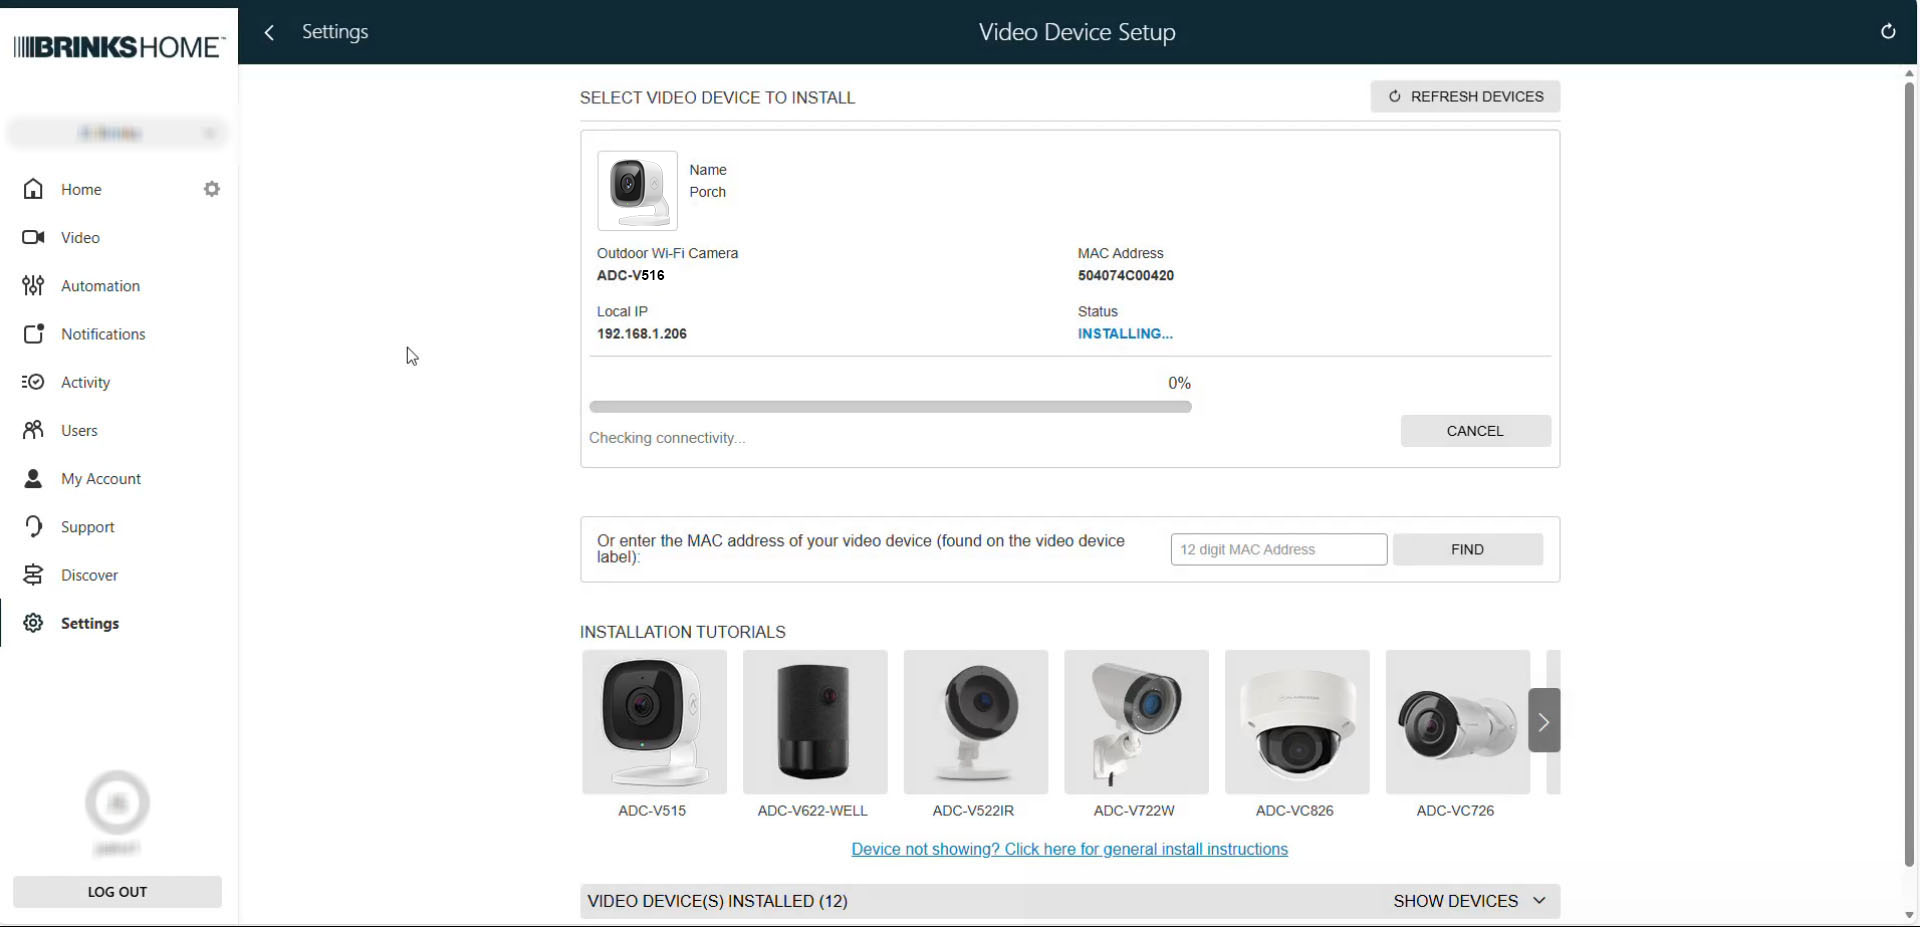Screen dimensions: 1920x927
Task: Click the Notifications sidebar icon
Action: point(33,334)
